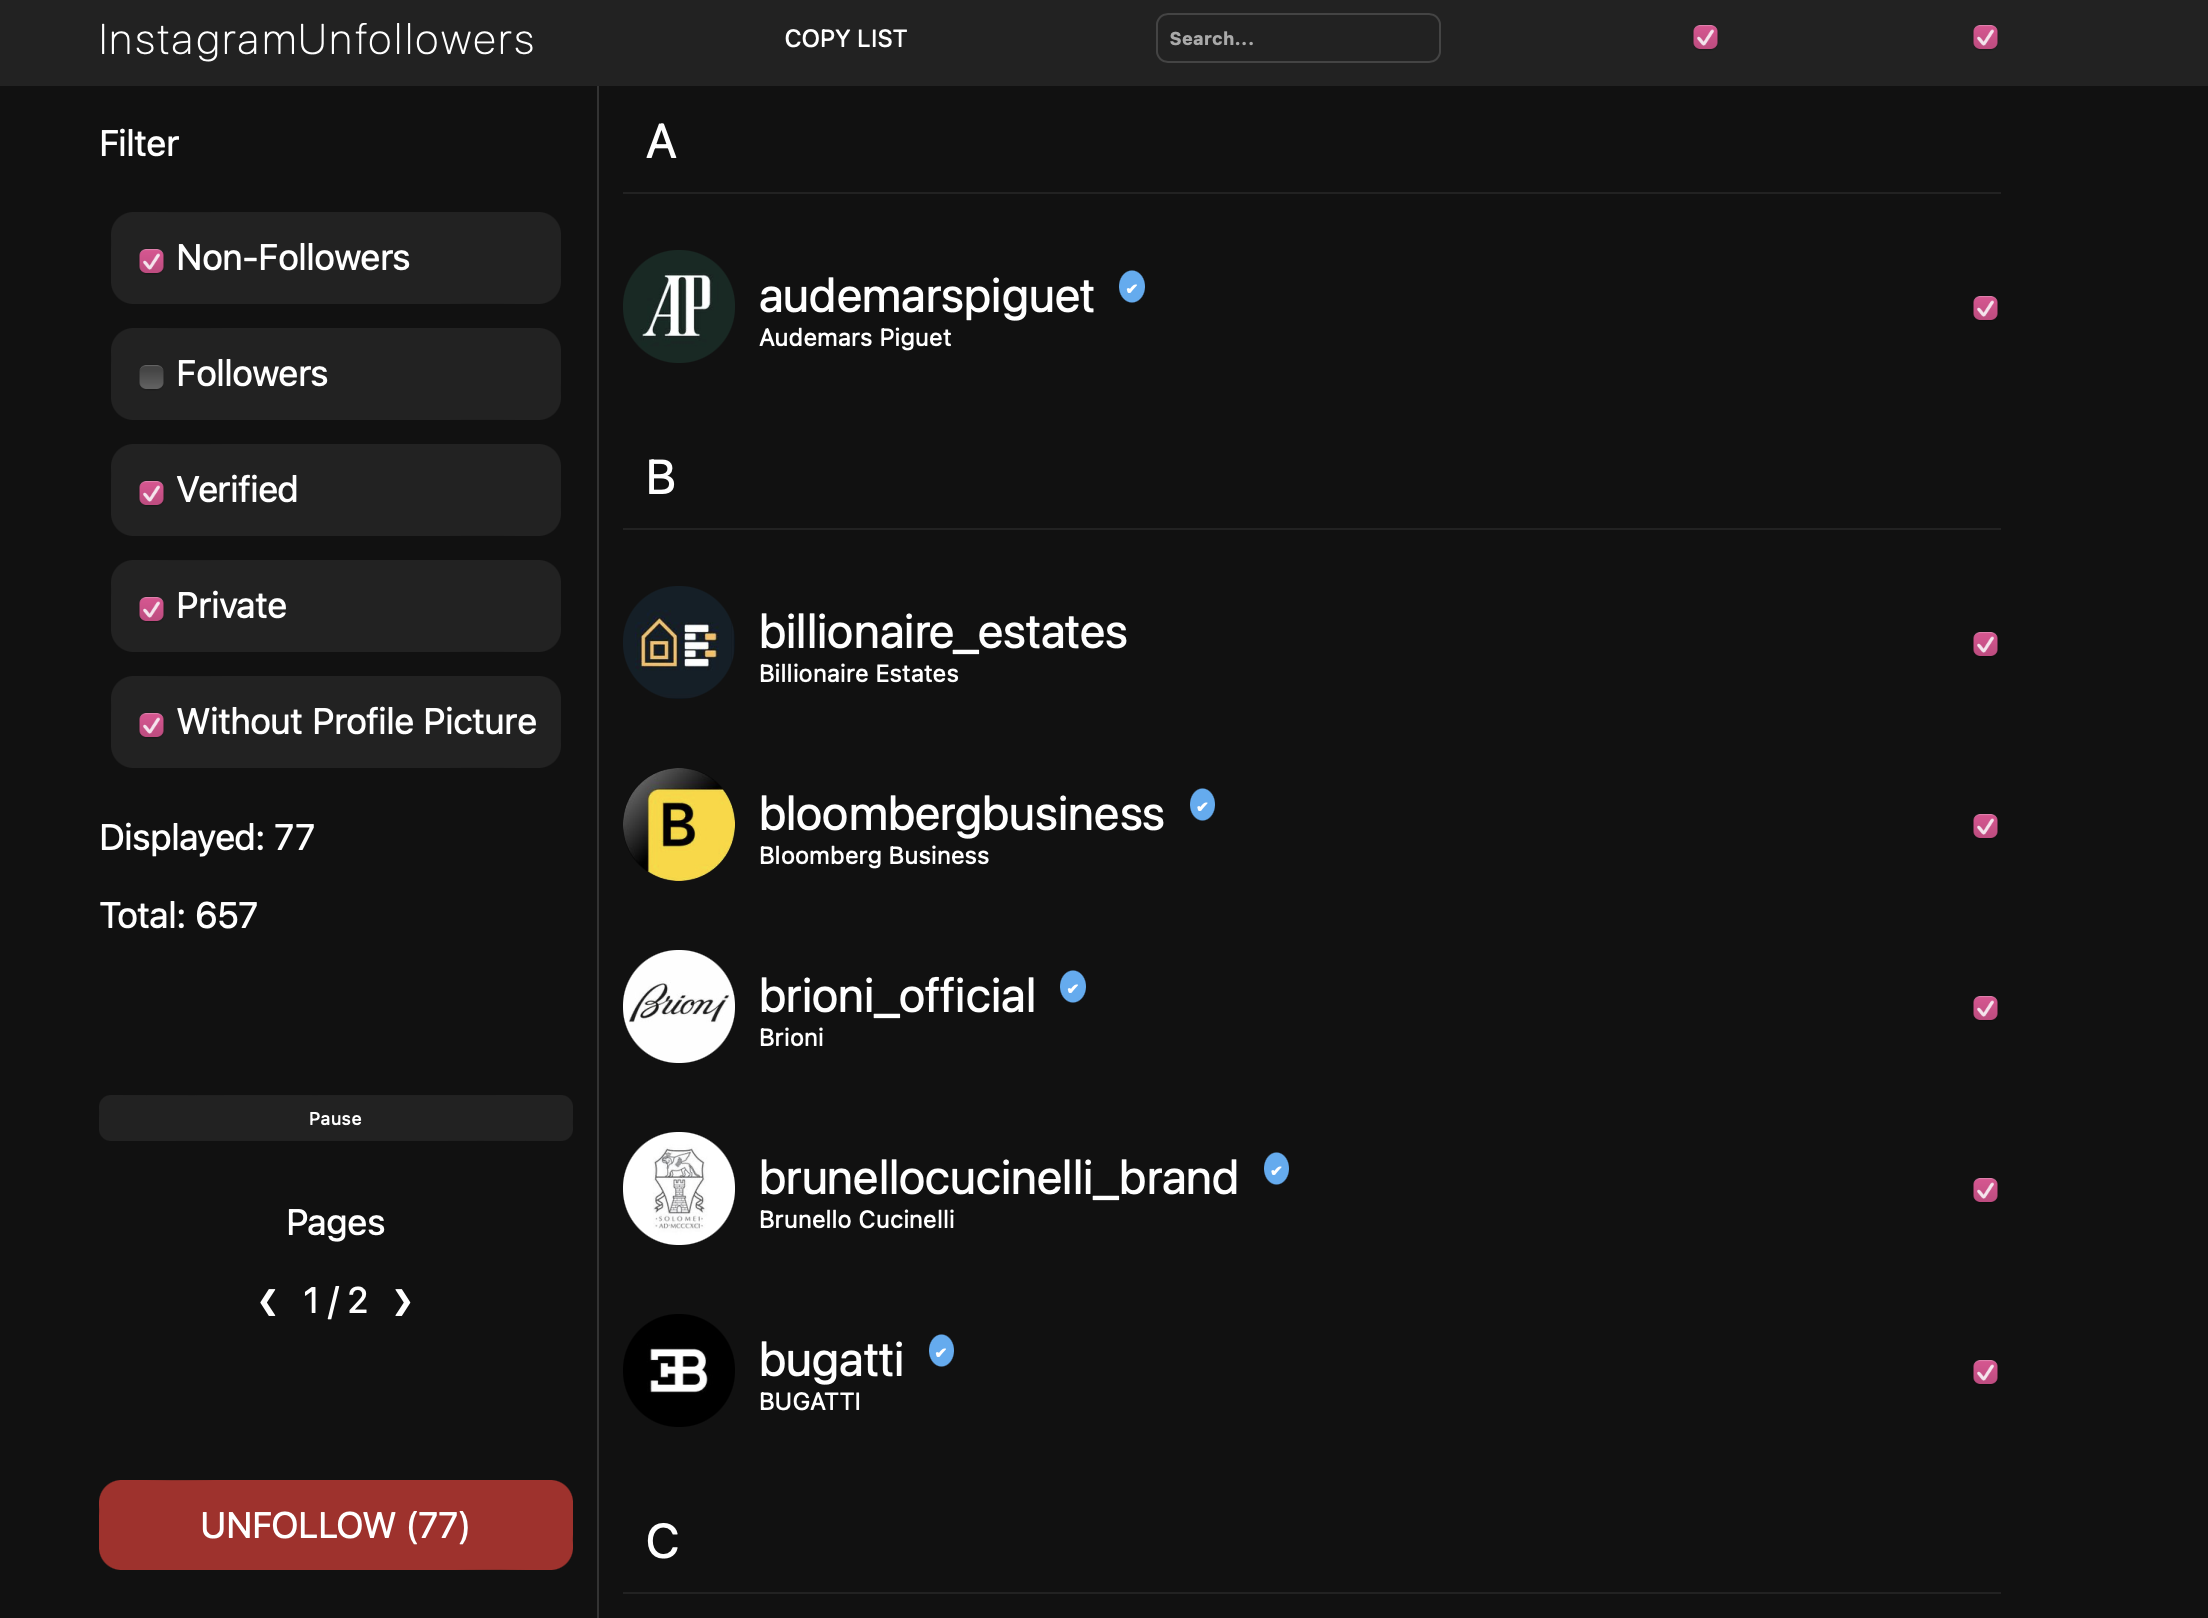Click the BUGATTI display name
The width and height of the screenshot is (2208, 1618).
point(809,1402)
